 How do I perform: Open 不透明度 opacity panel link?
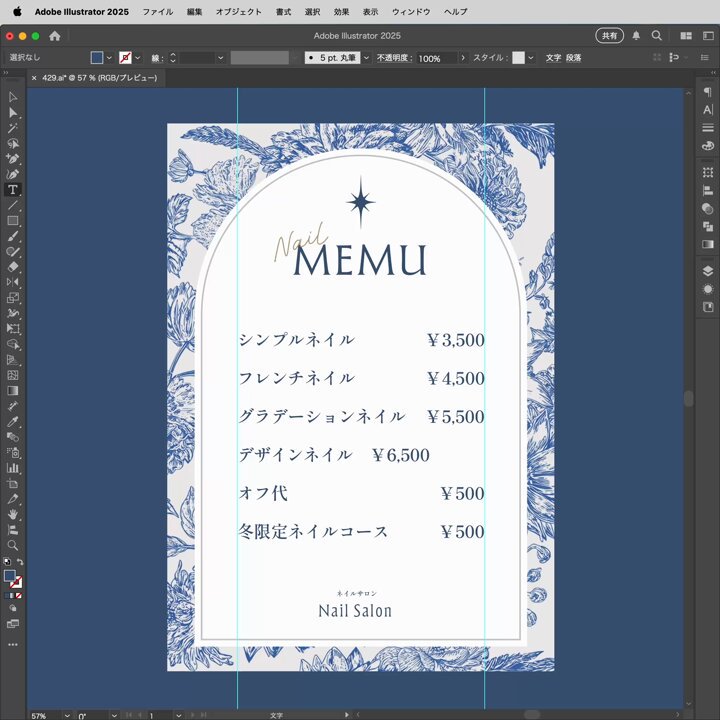394,58
